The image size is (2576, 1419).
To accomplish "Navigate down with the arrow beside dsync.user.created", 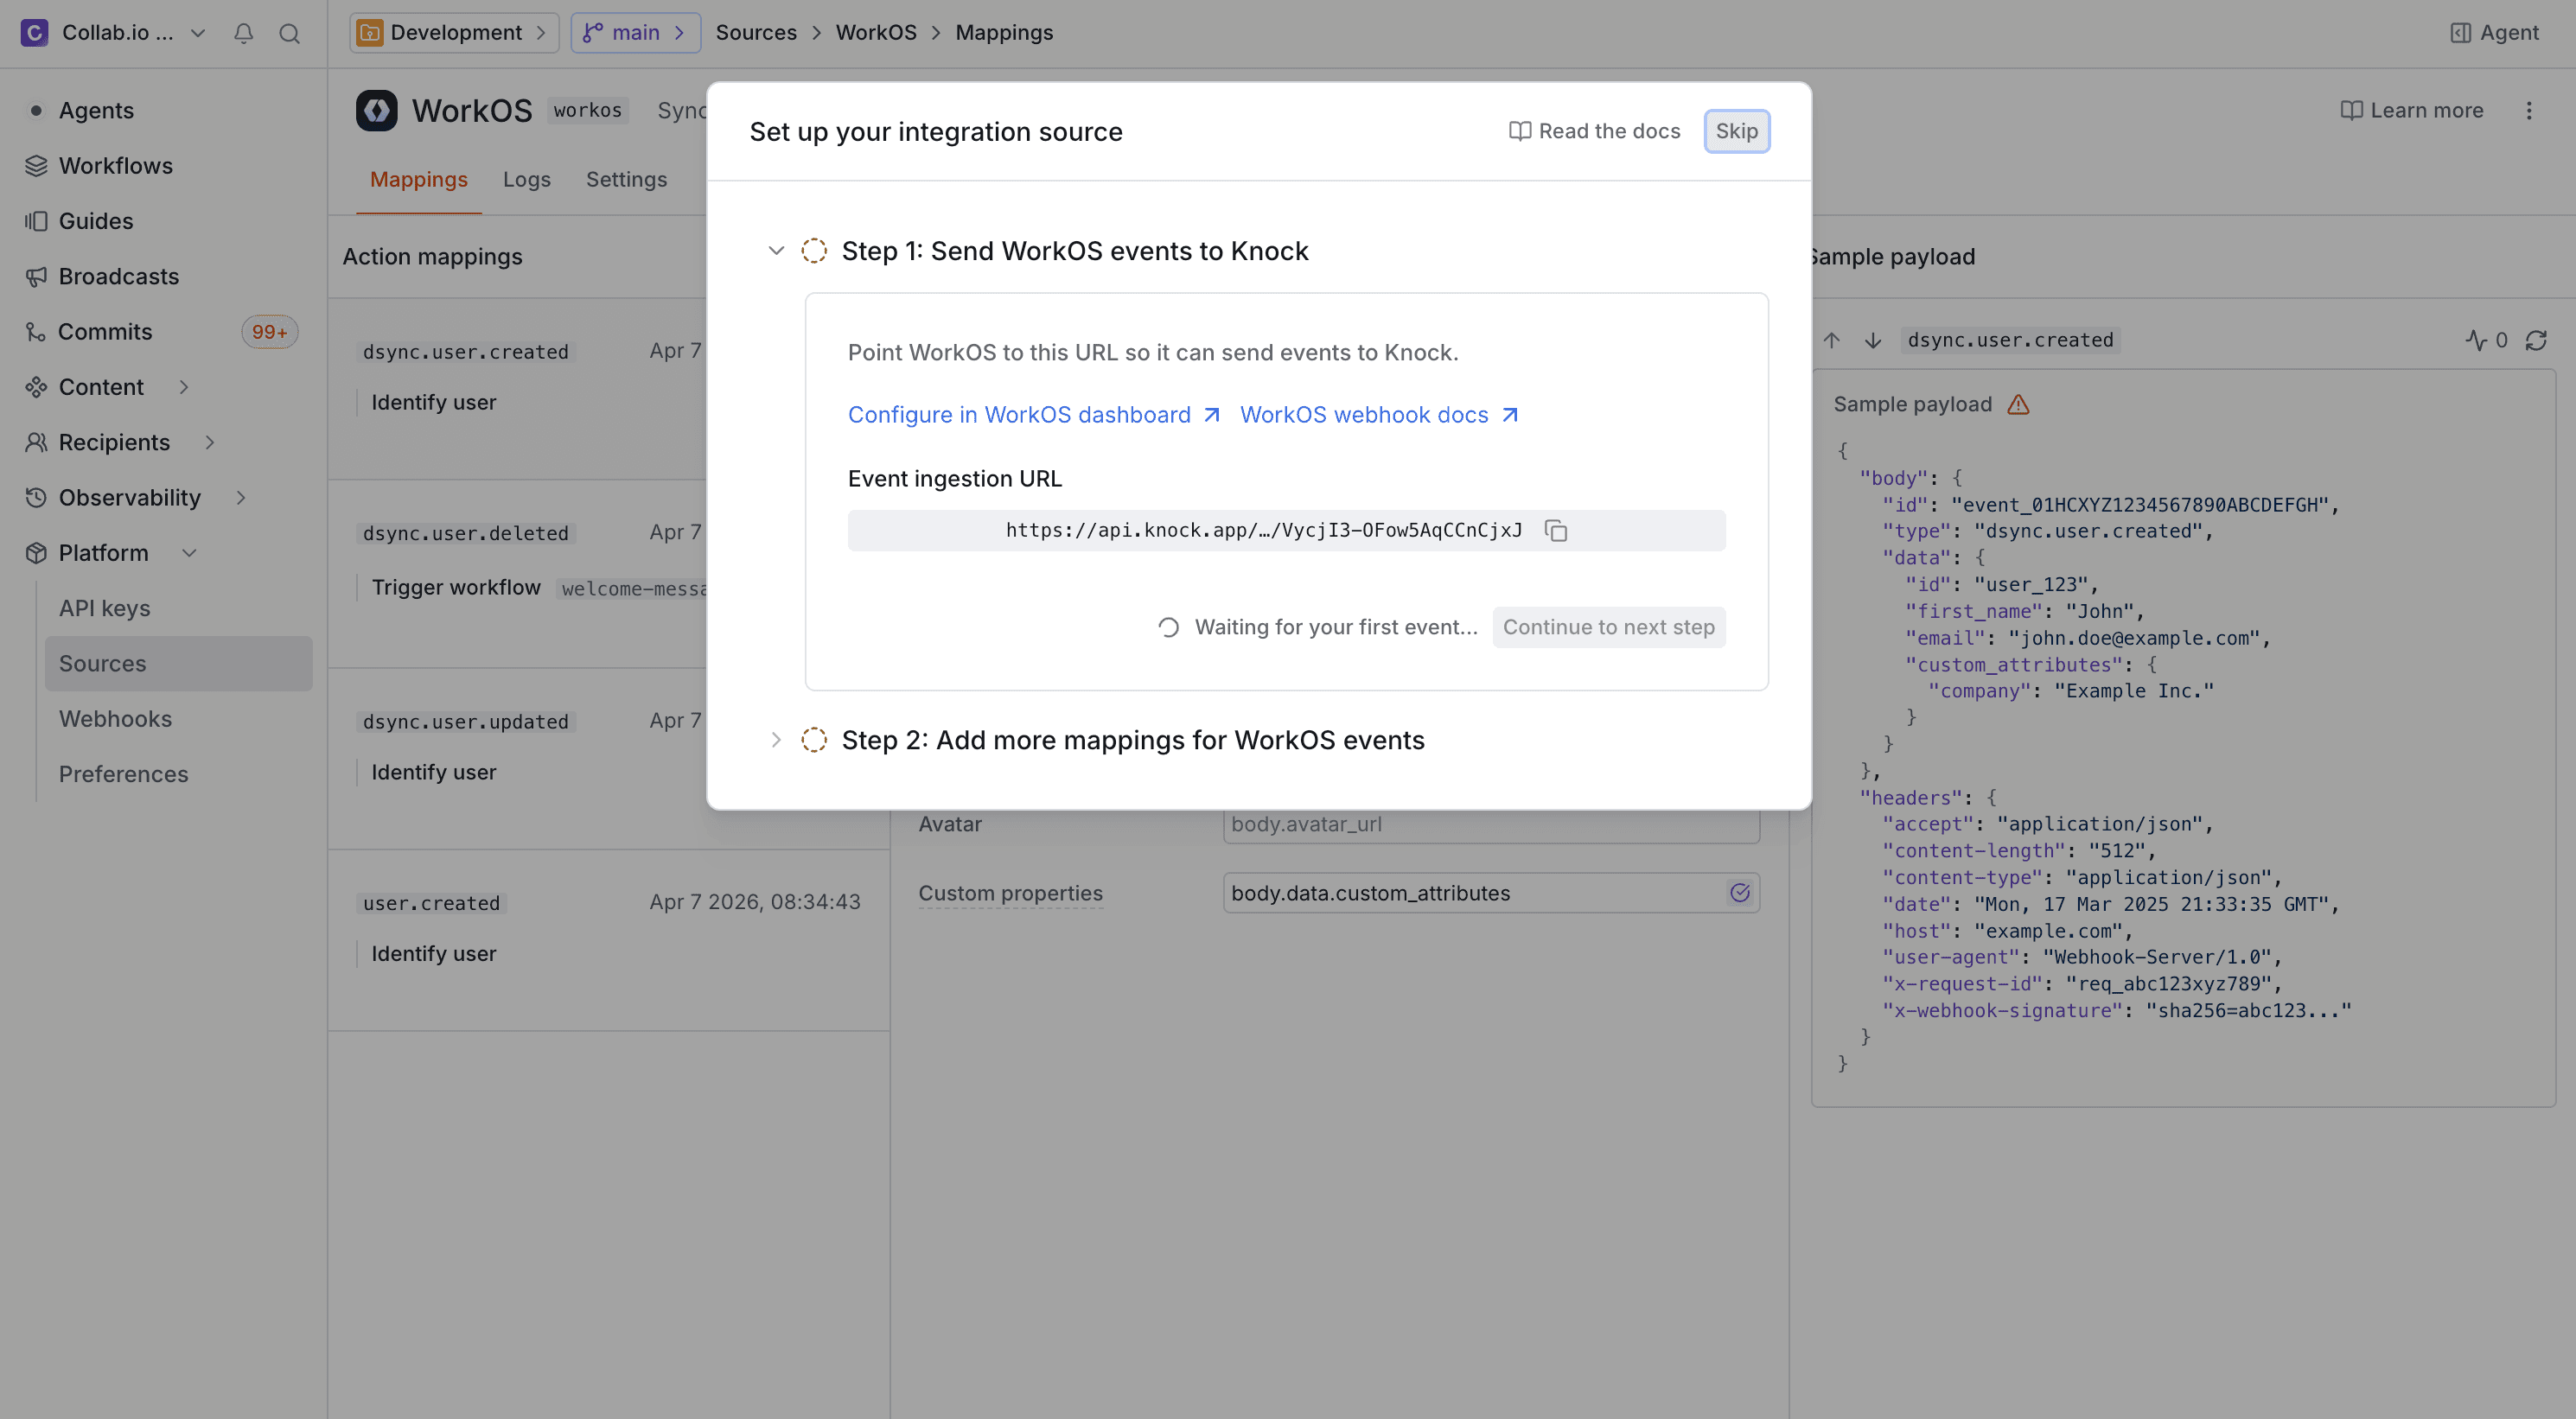I will click(x=1872, y=340).
